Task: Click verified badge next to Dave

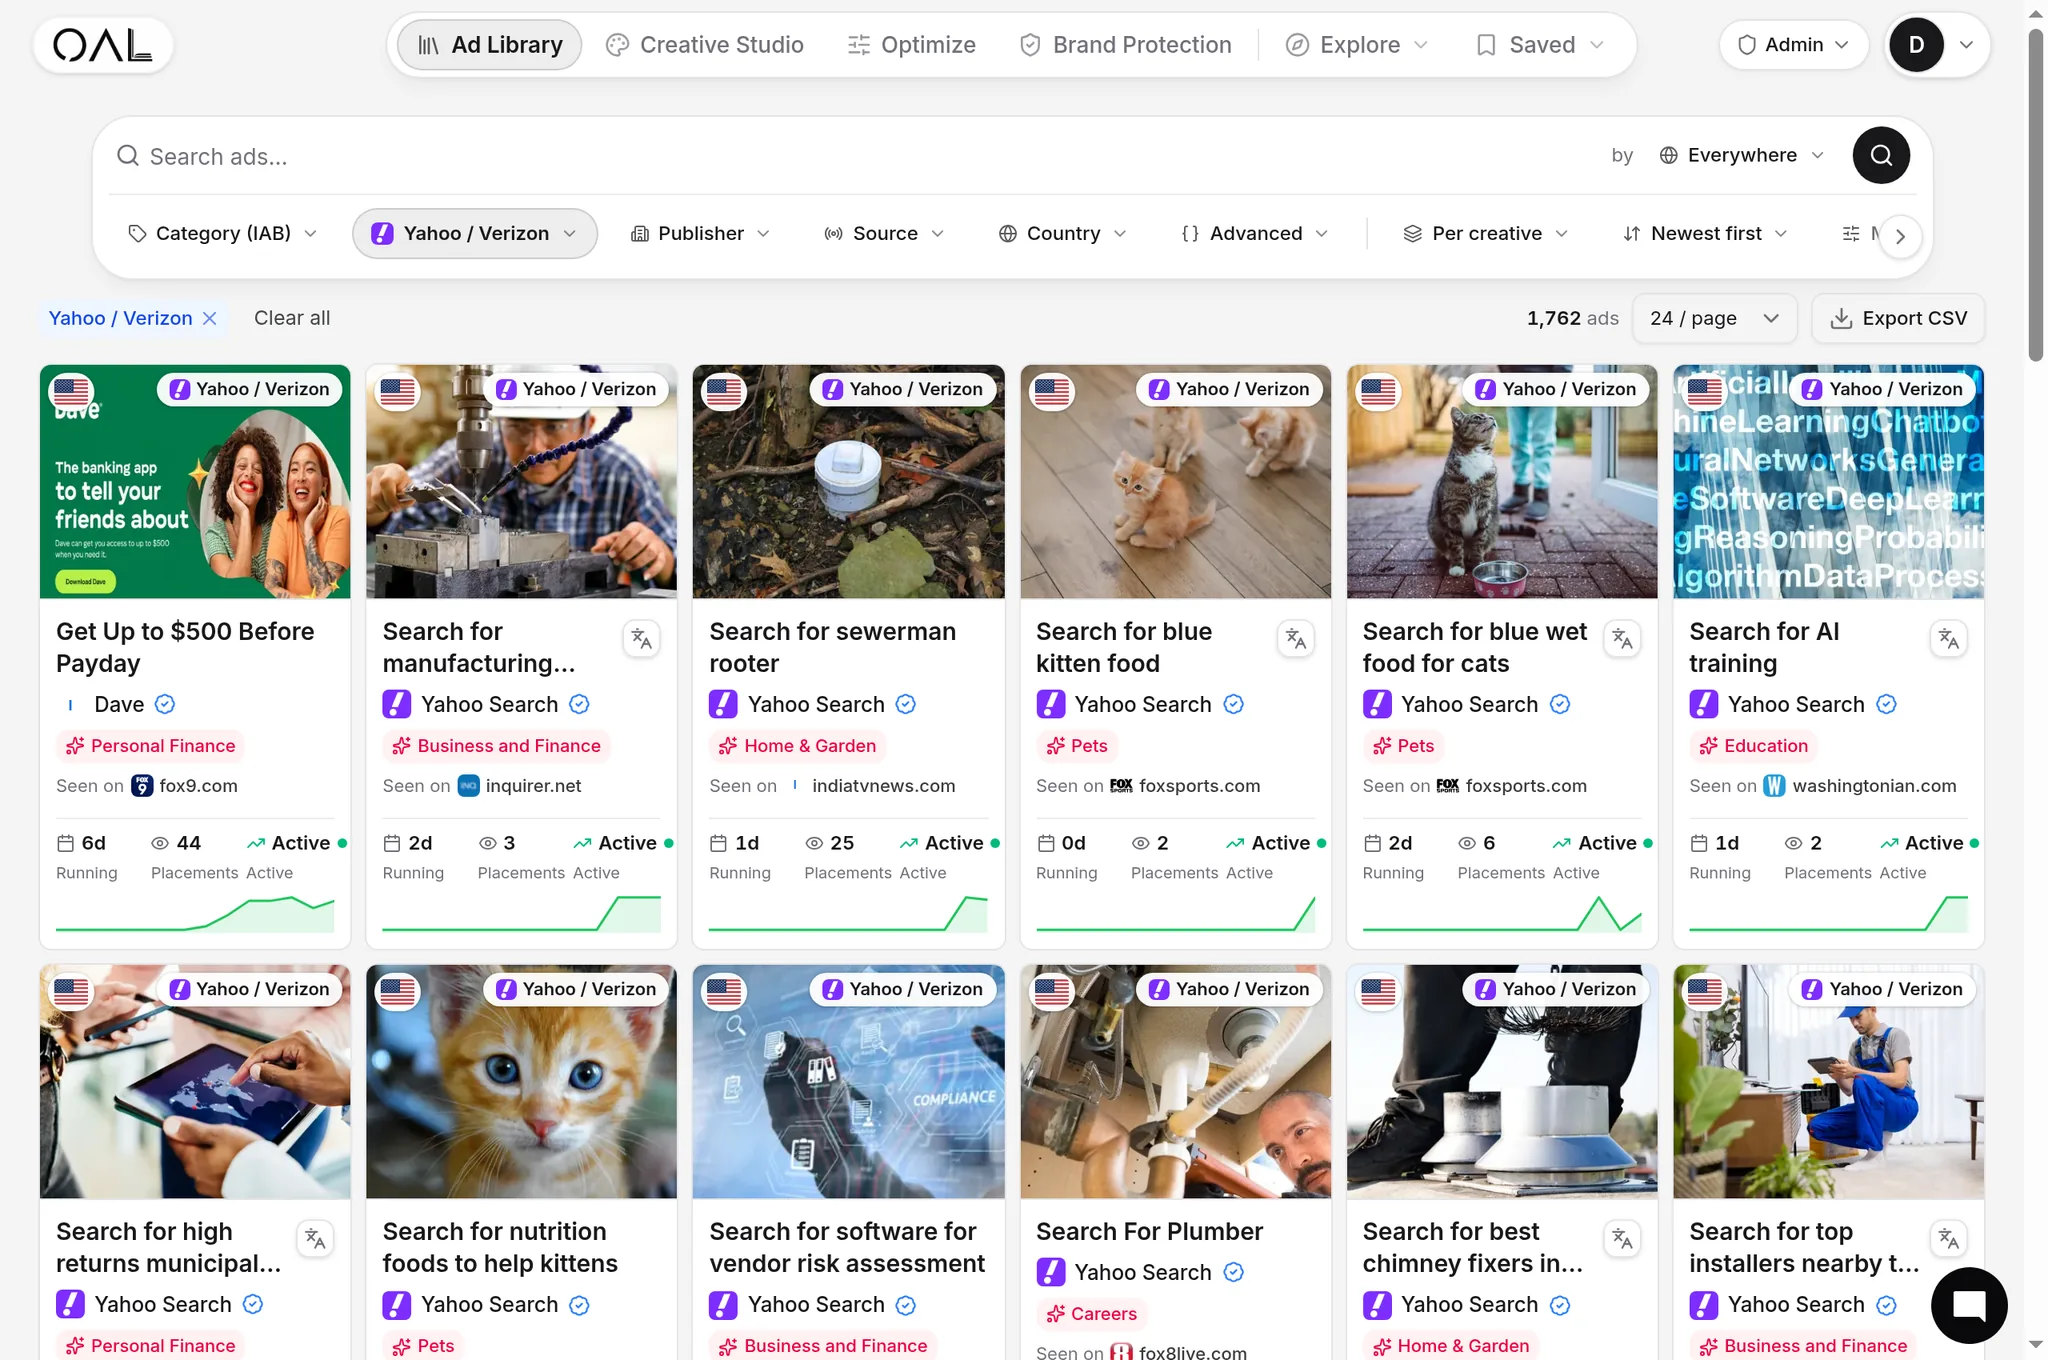Action: [x=165, y=704]
